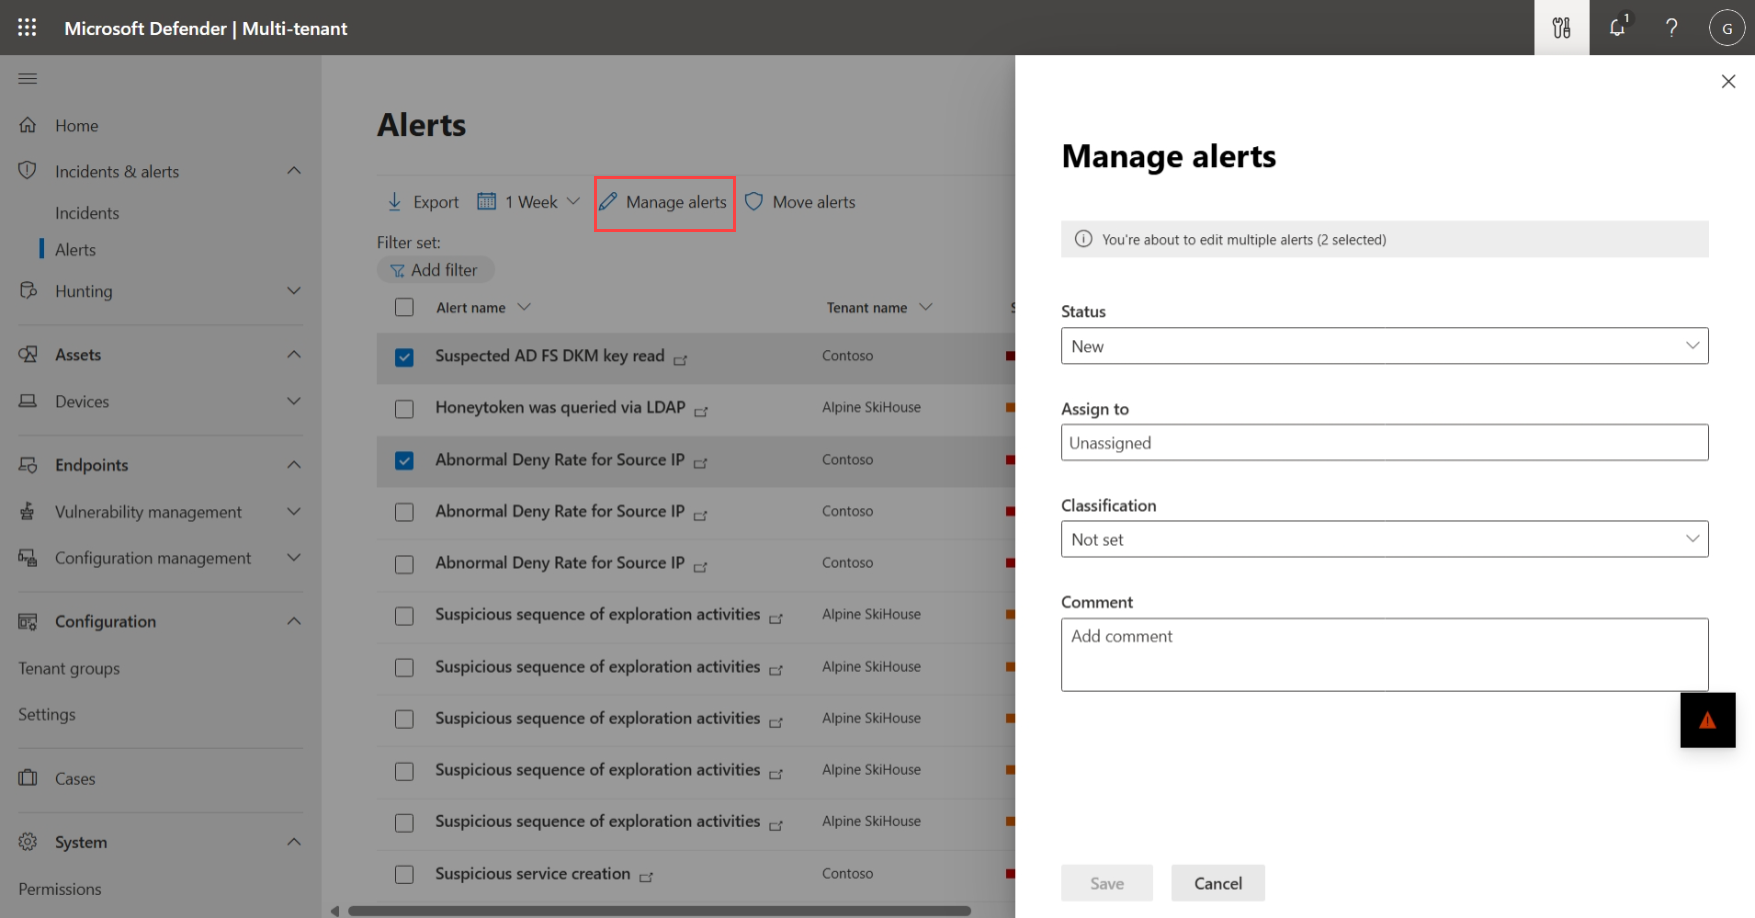The height and width of the screenshot is (918, 1755).
Task: Check the Honeytoken was queried via LDAP checkbox
Action: pyautogui.click(x=404, y=409)
